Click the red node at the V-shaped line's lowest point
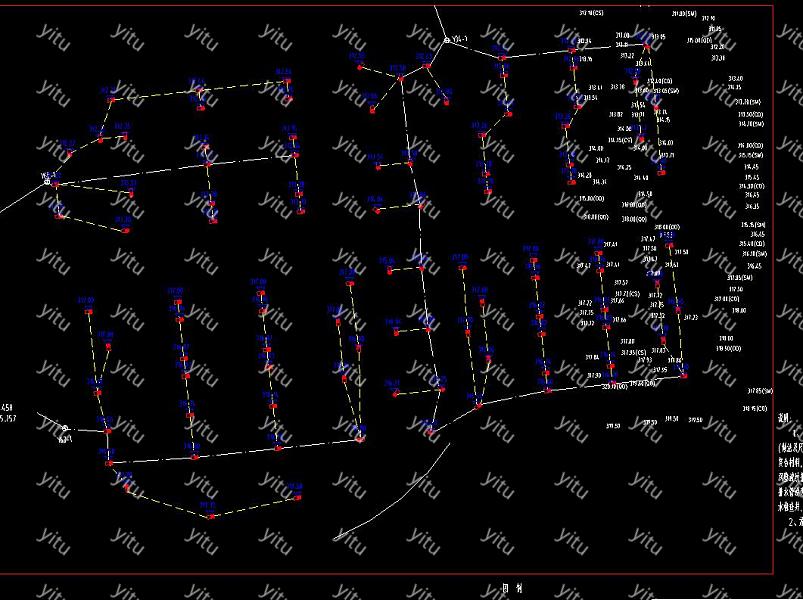The height and width of the screenshot is (600, 803). pos(211,516)
